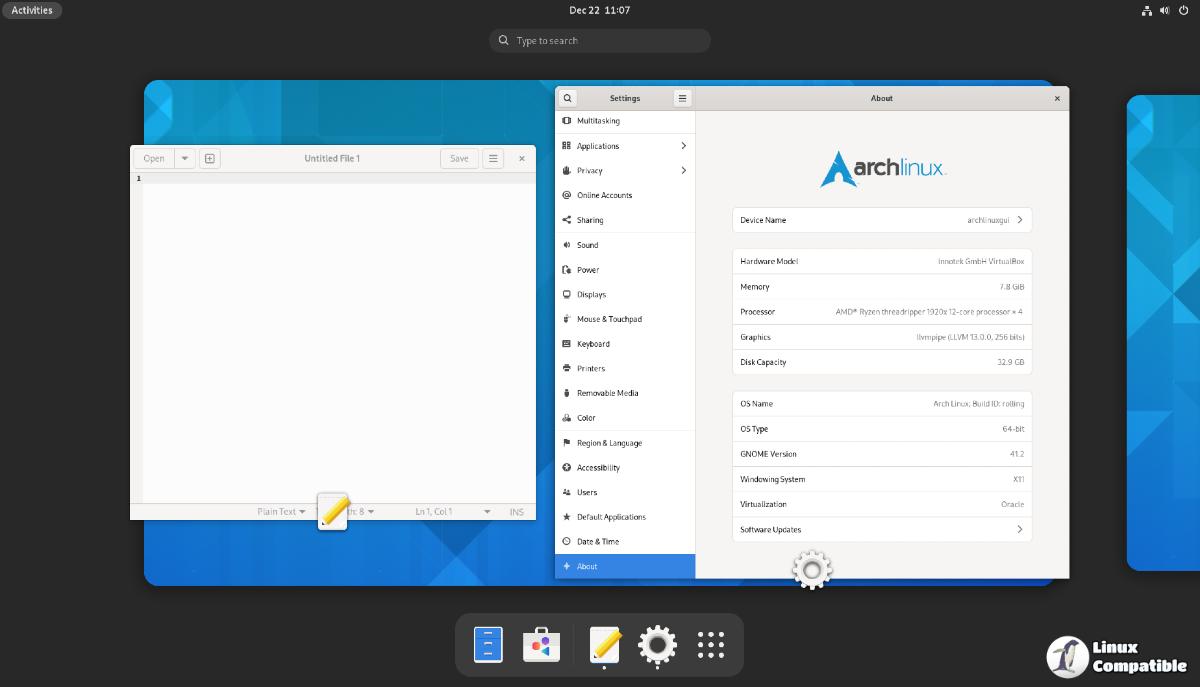Click the Activities button

point(32,10)
